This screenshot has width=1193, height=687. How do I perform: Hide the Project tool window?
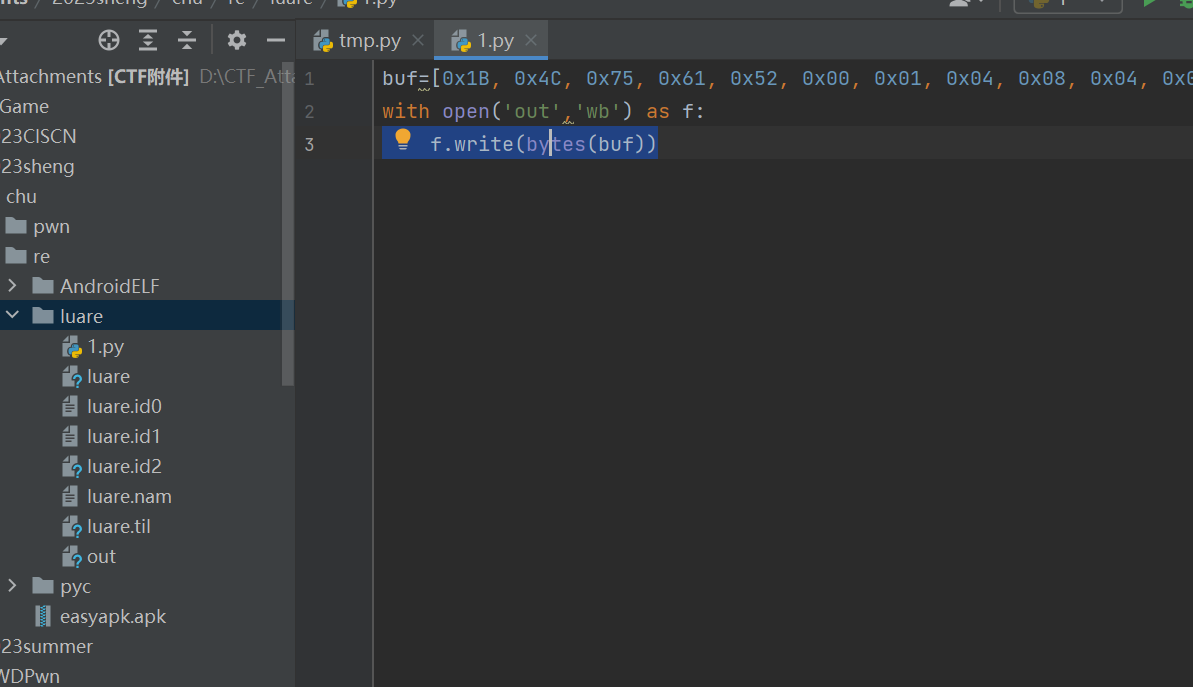point(276,40)
